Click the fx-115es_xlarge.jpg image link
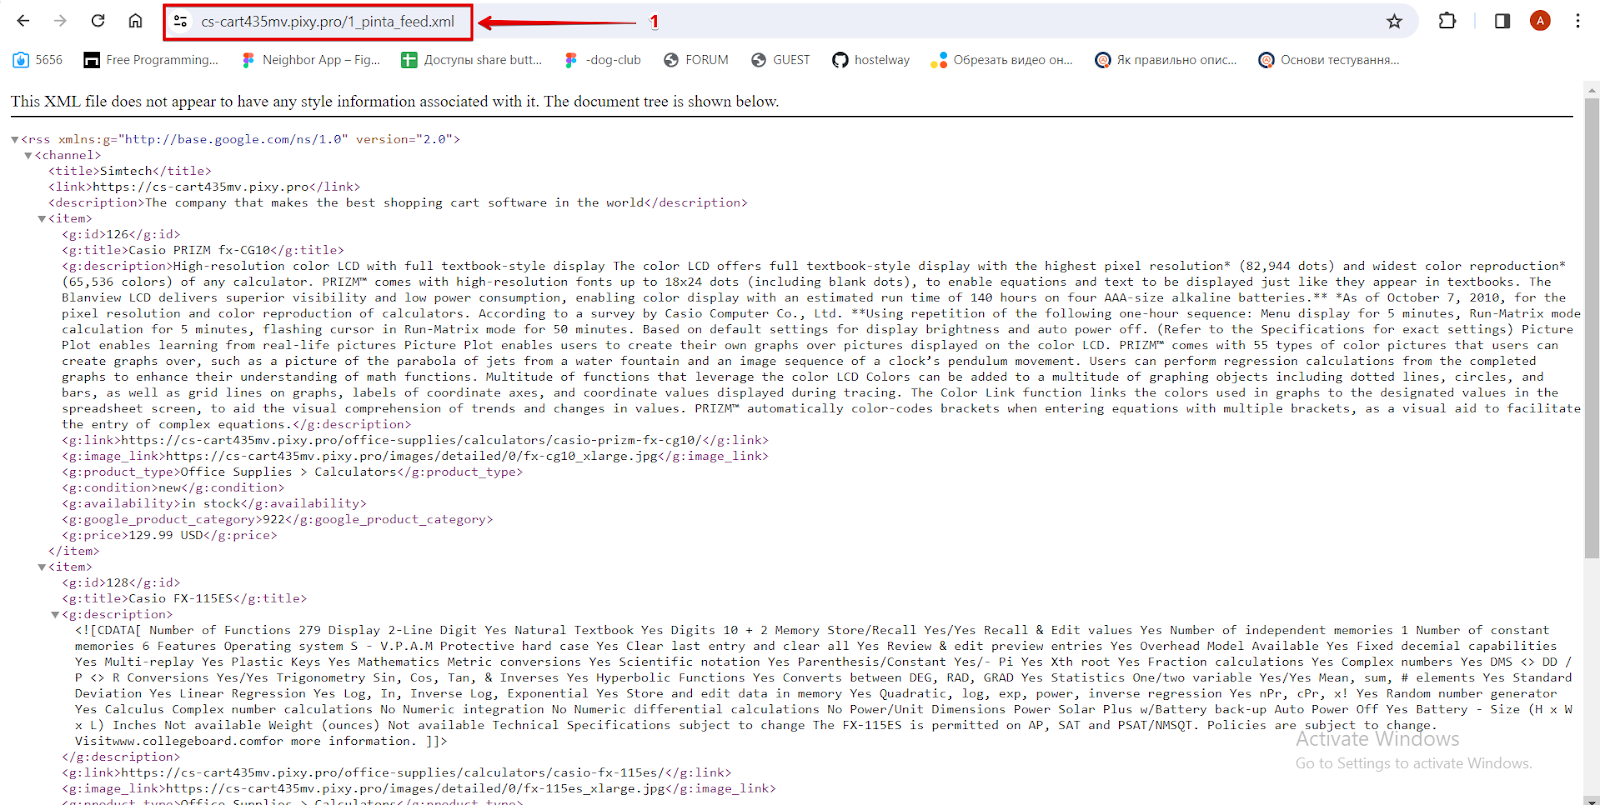The height and width of the screenshot is (805, 1600). tap(417, 789)
